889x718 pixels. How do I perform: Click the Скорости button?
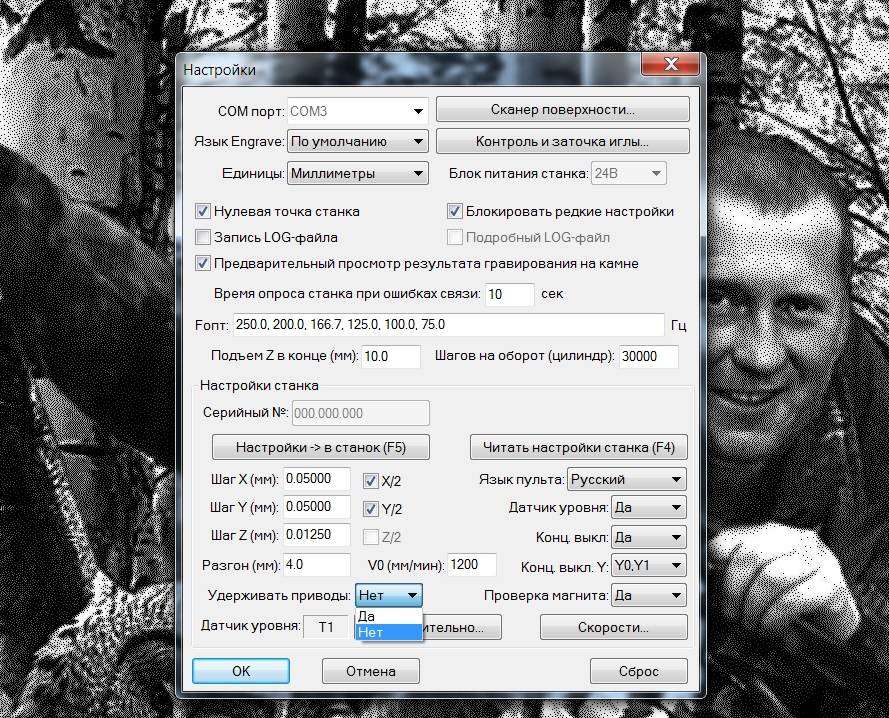click(x=614, y=627)
